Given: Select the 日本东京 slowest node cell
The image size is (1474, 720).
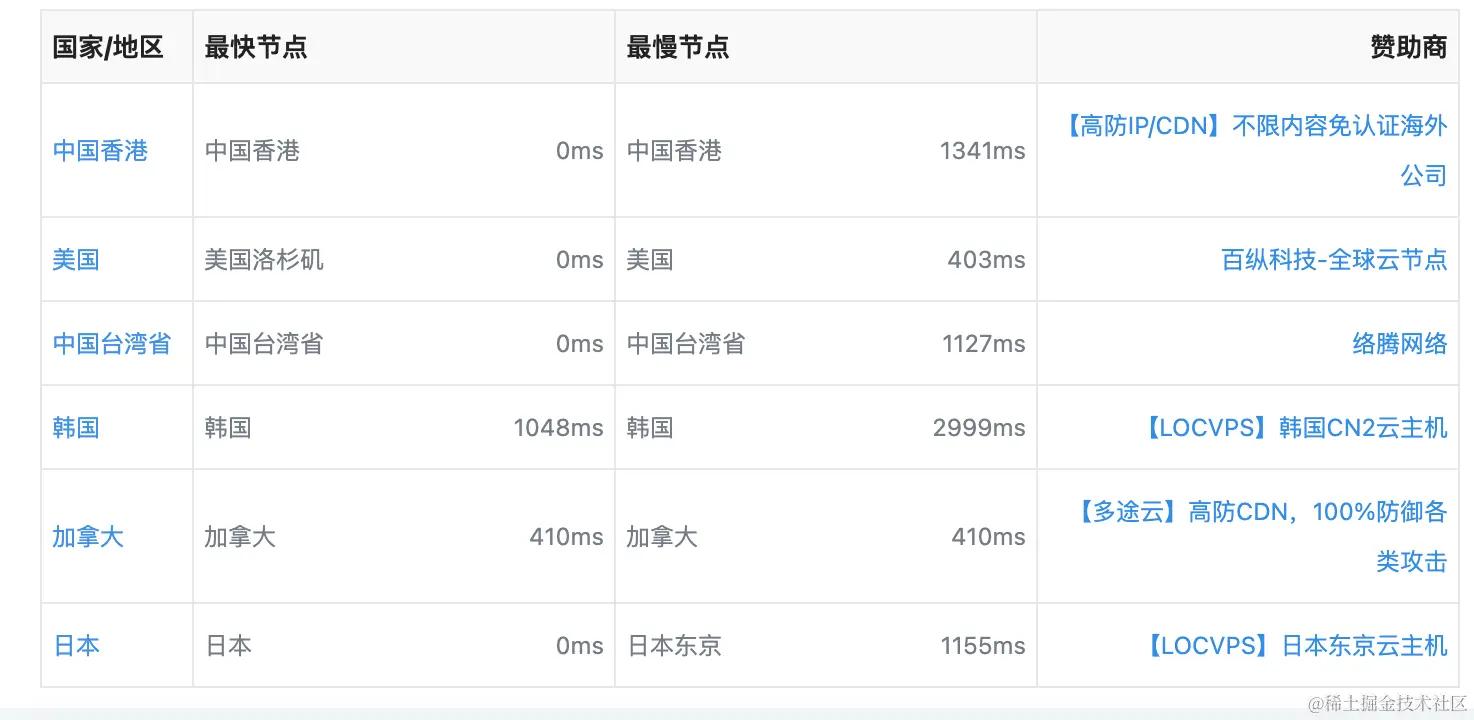Looking at the screenshot, I should [x=674, y=646].
